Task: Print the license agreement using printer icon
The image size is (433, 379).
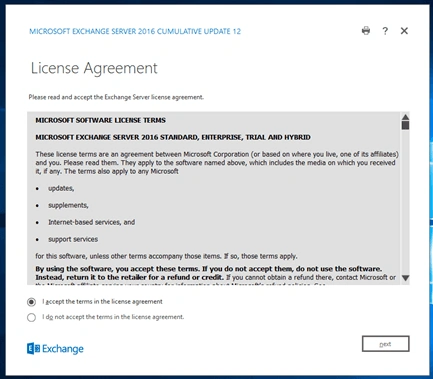Action: [366, 31]
